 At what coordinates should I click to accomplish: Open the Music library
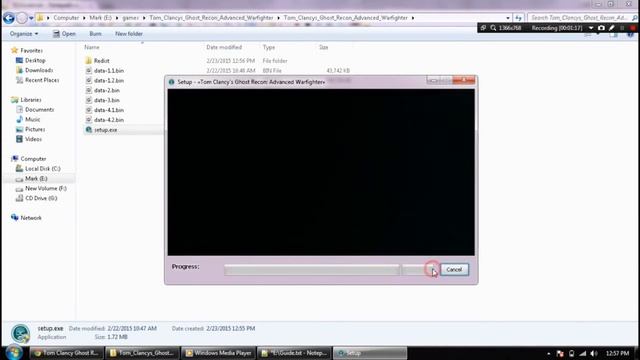32,119
